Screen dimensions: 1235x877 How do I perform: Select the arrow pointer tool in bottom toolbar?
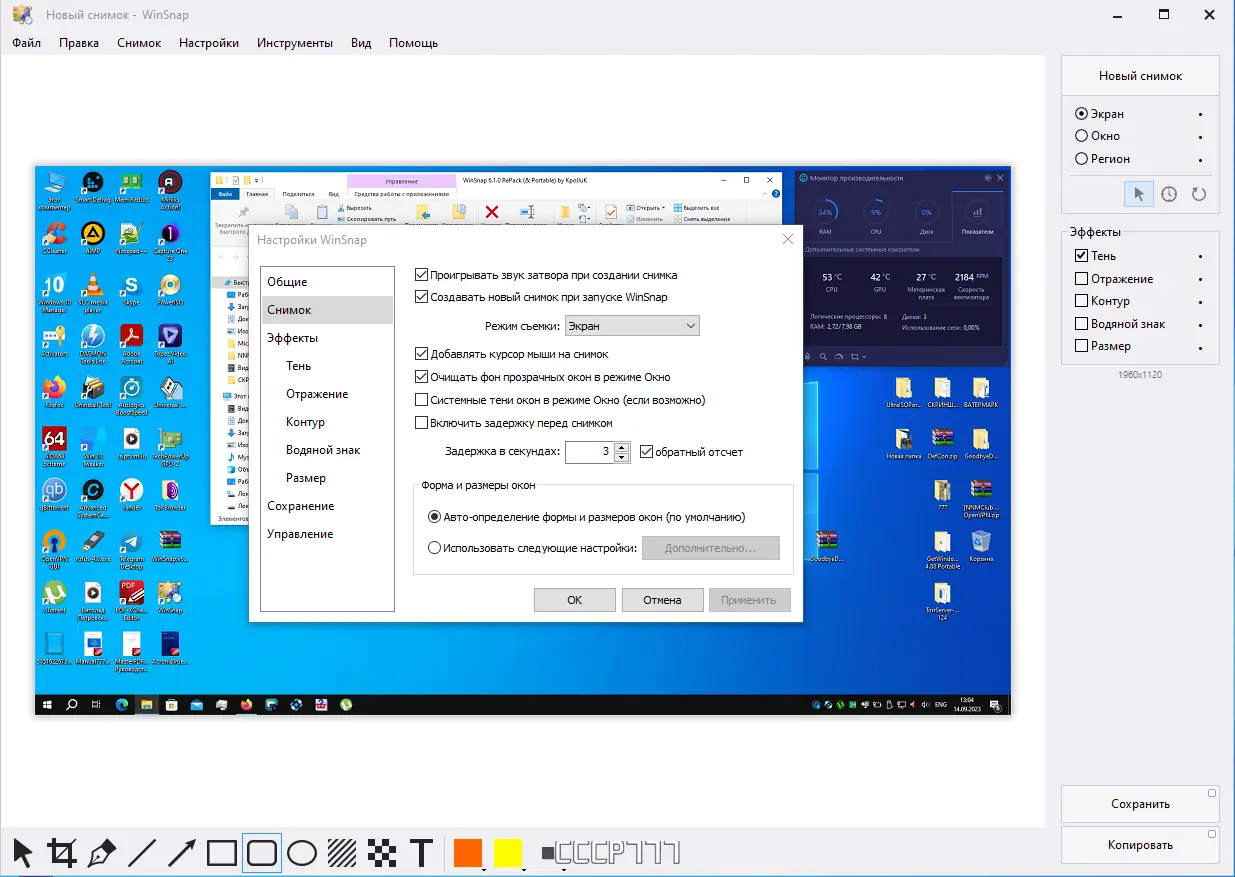pyautogui.click(x=22, y=853)
